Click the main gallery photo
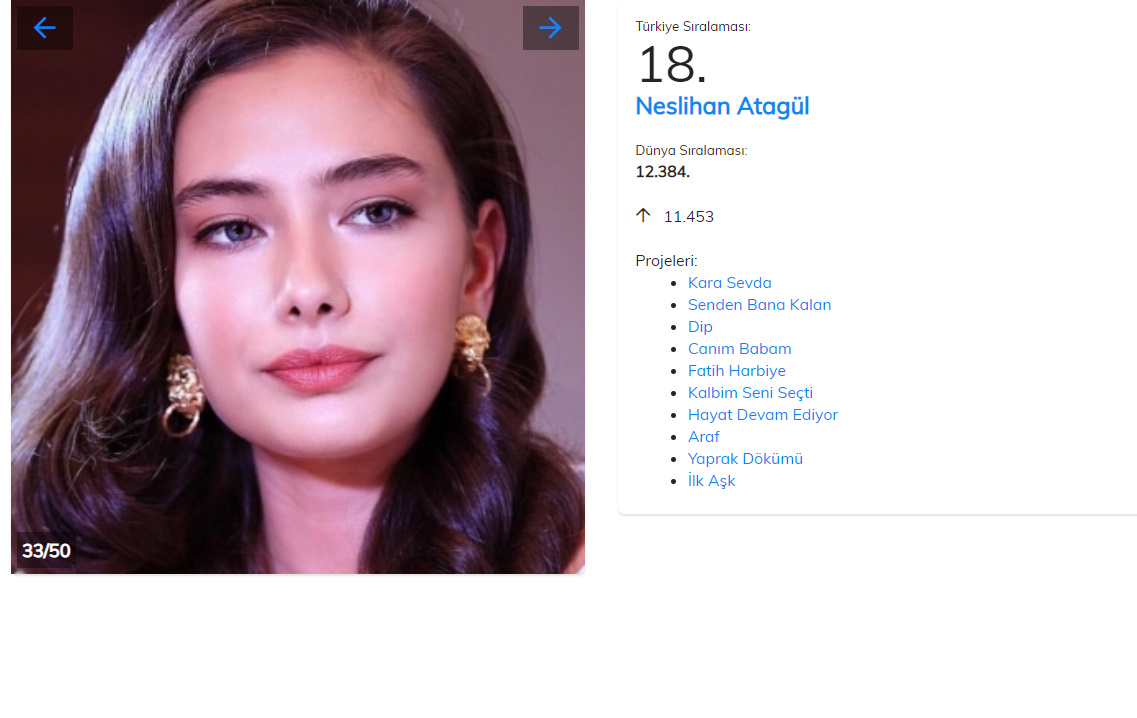This screenshot has height=718, width=1137. pos(298,287)
